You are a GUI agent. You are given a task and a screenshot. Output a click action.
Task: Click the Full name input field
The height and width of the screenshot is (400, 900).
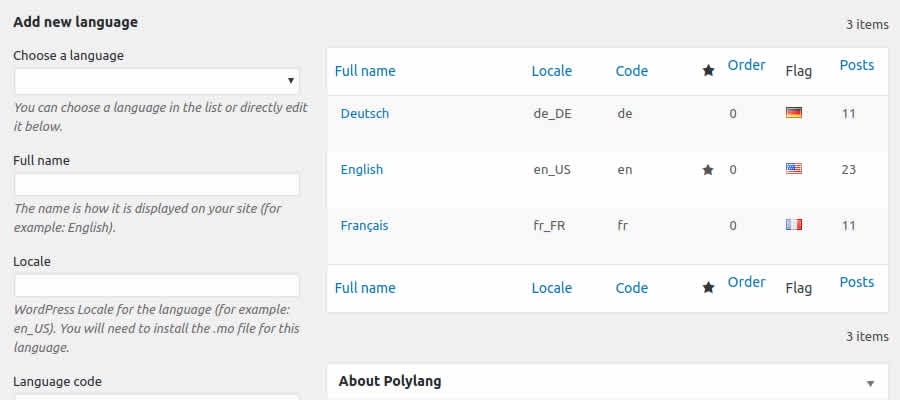point(157,185)
